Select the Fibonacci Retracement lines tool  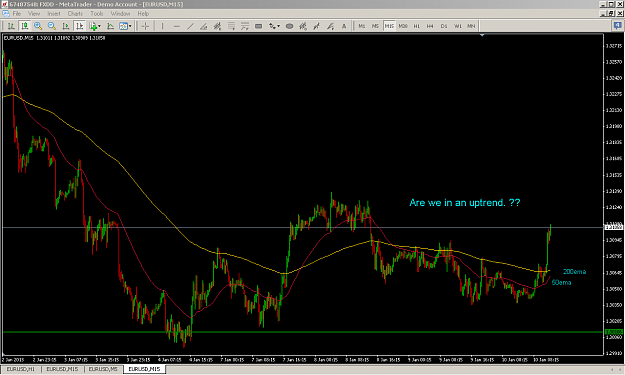click(231, 26)
